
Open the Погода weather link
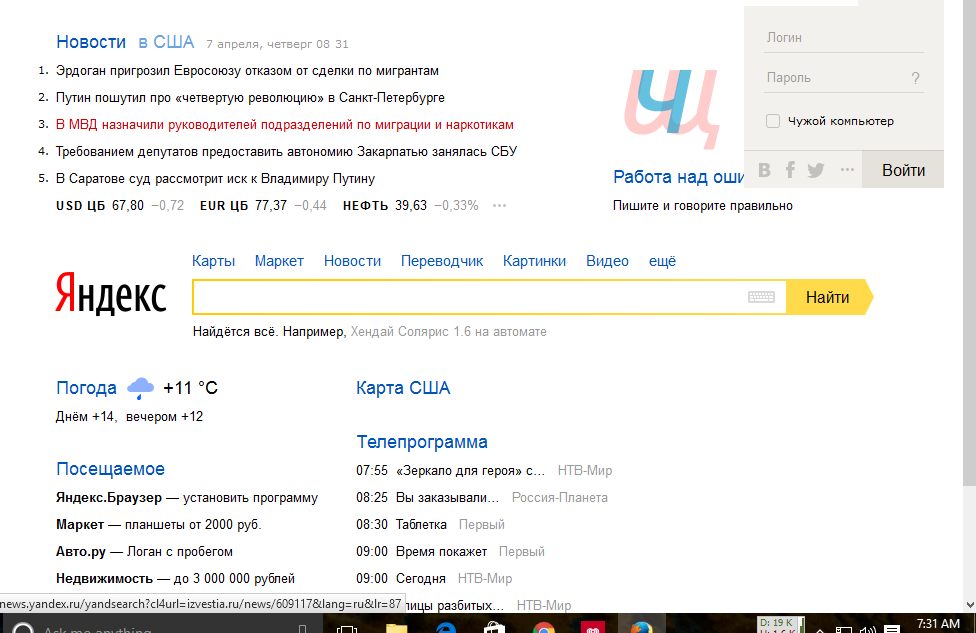(x=86, y=388)
